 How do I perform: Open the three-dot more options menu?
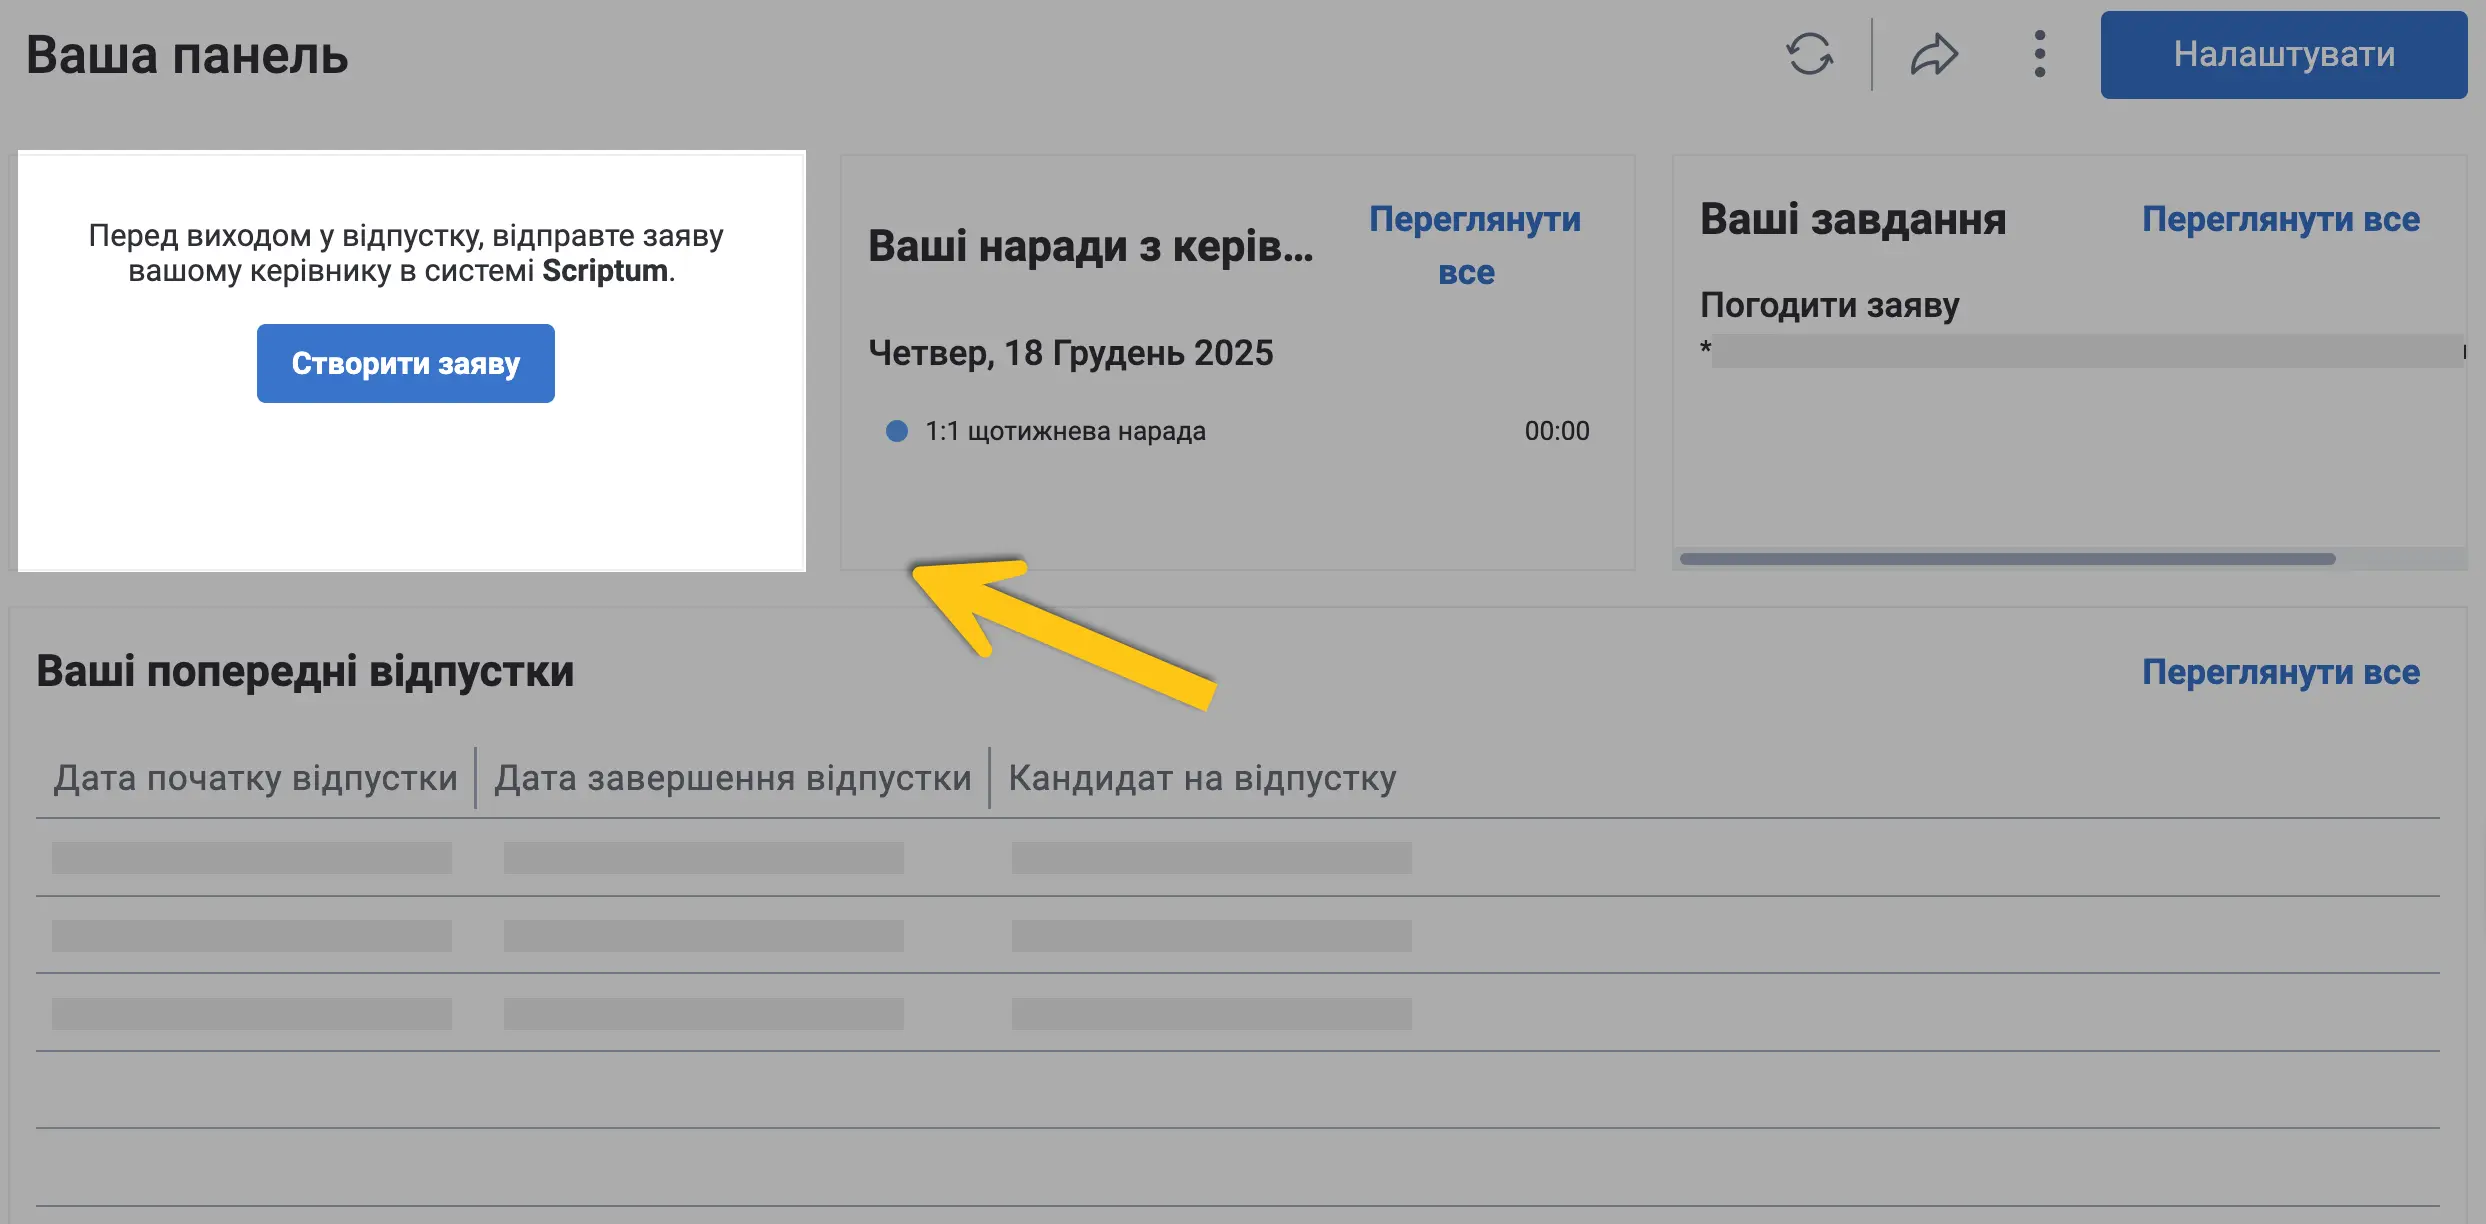(x=2039, y=54)
